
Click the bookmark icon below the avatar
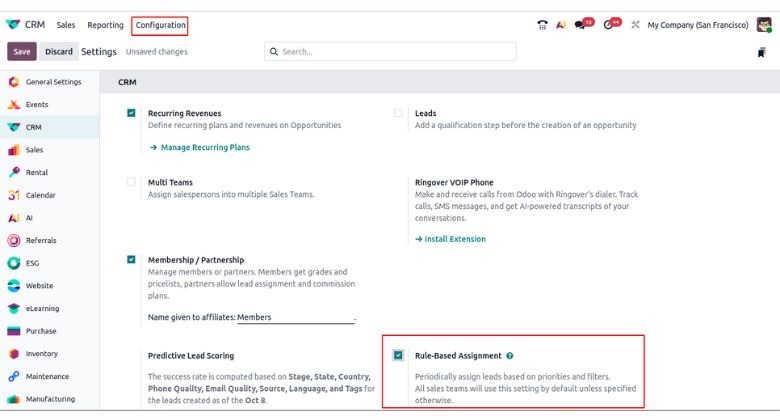[x=762, y=52]
